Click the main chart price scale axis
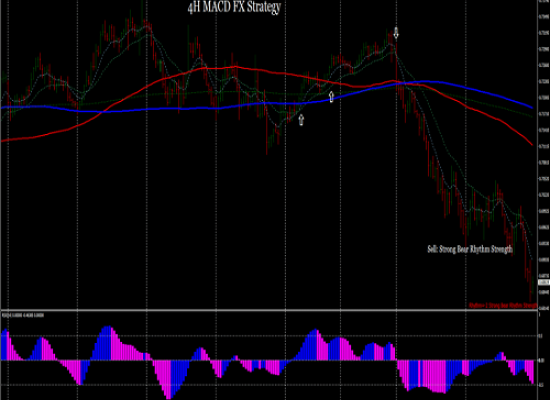Image resolution: width=550 pixels, height=400 pixels. pyautogui.click(x=544, y=154)
